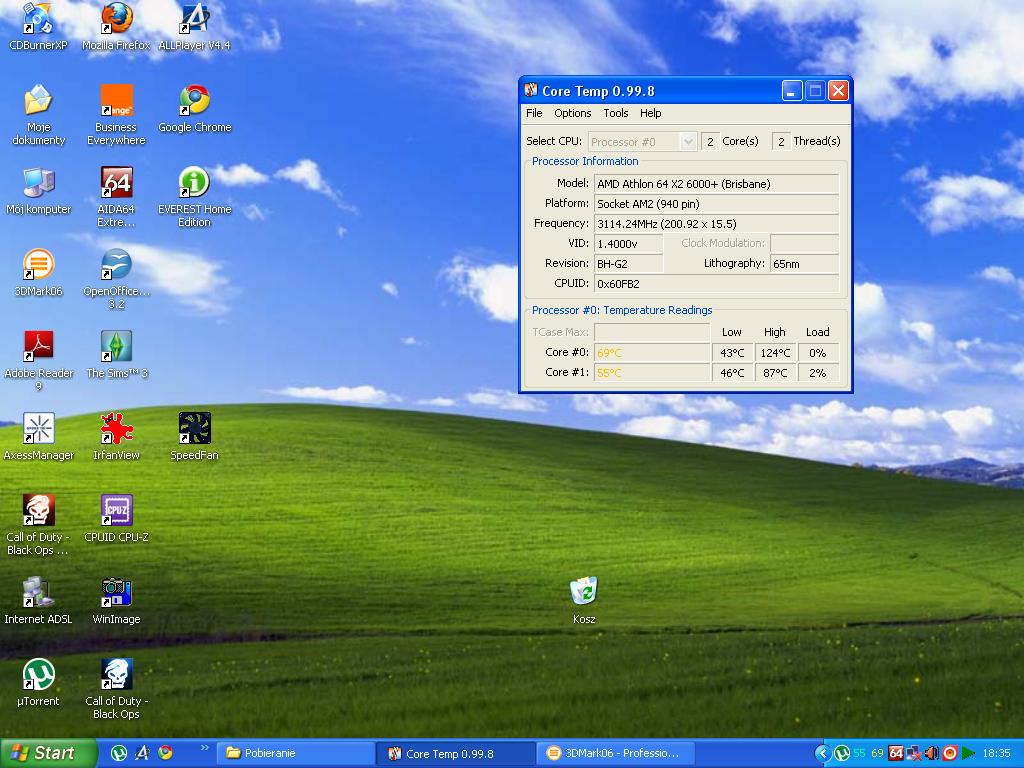The image size is (1024, 768).
Task: Expand the Select CPU dropdown
Action: tap(688, 142)
